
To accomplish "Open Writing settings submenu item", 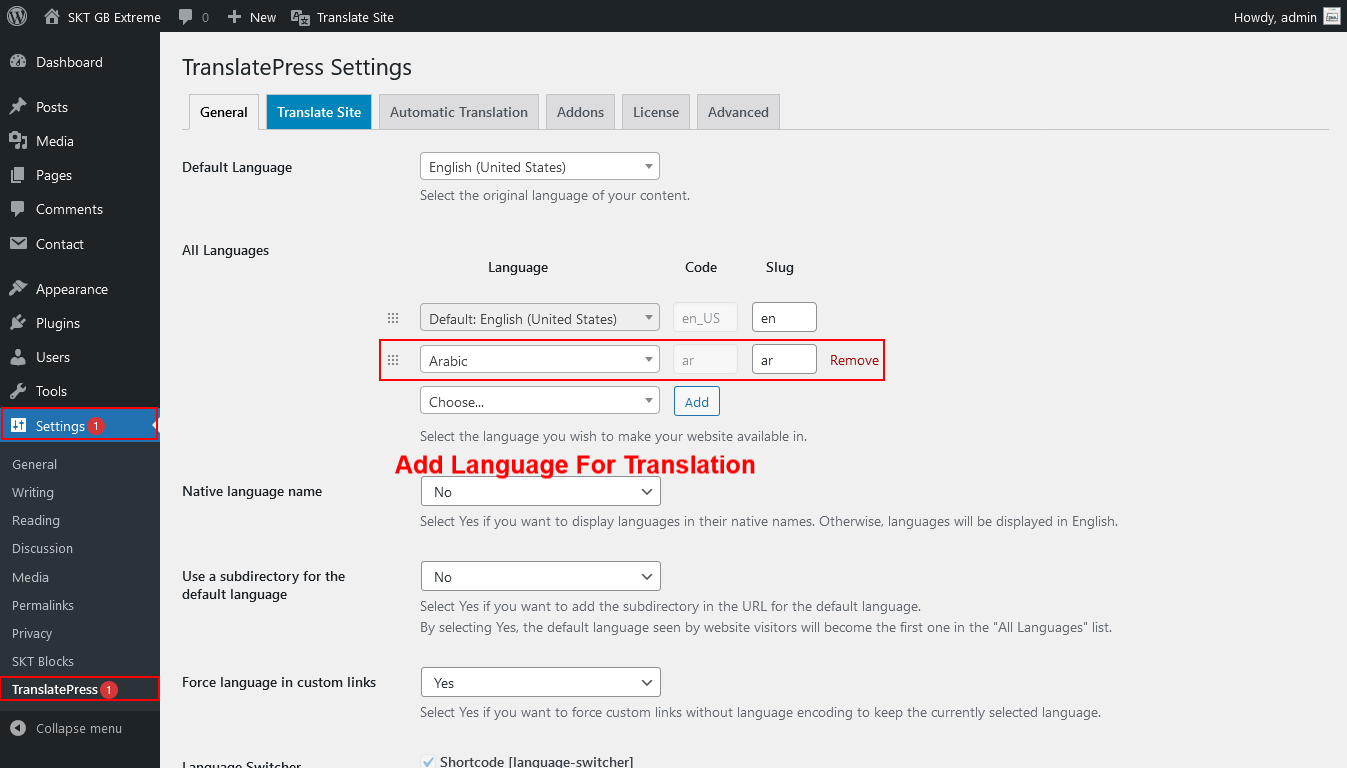I will click(x=33, y=492).
